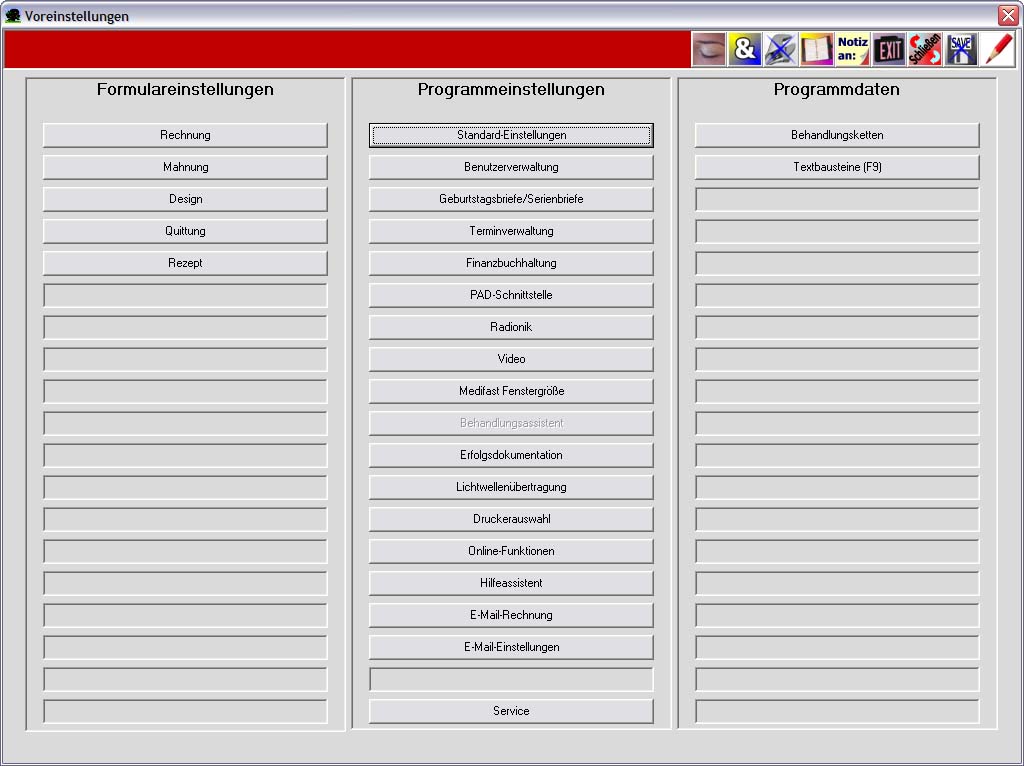This screenshot has height=766, width=1024.
Task: Click the red 'Schließen' toolbar icon
Action: pos(925,49)
